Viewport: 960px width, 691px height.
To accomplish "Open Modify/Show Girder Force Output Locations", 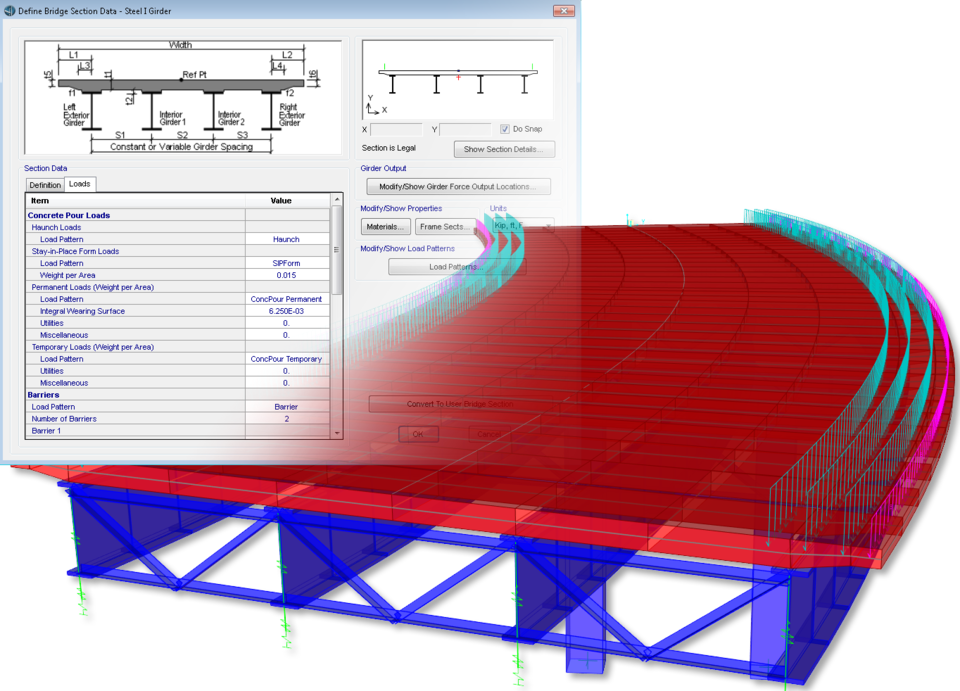I will coord(458,186).
